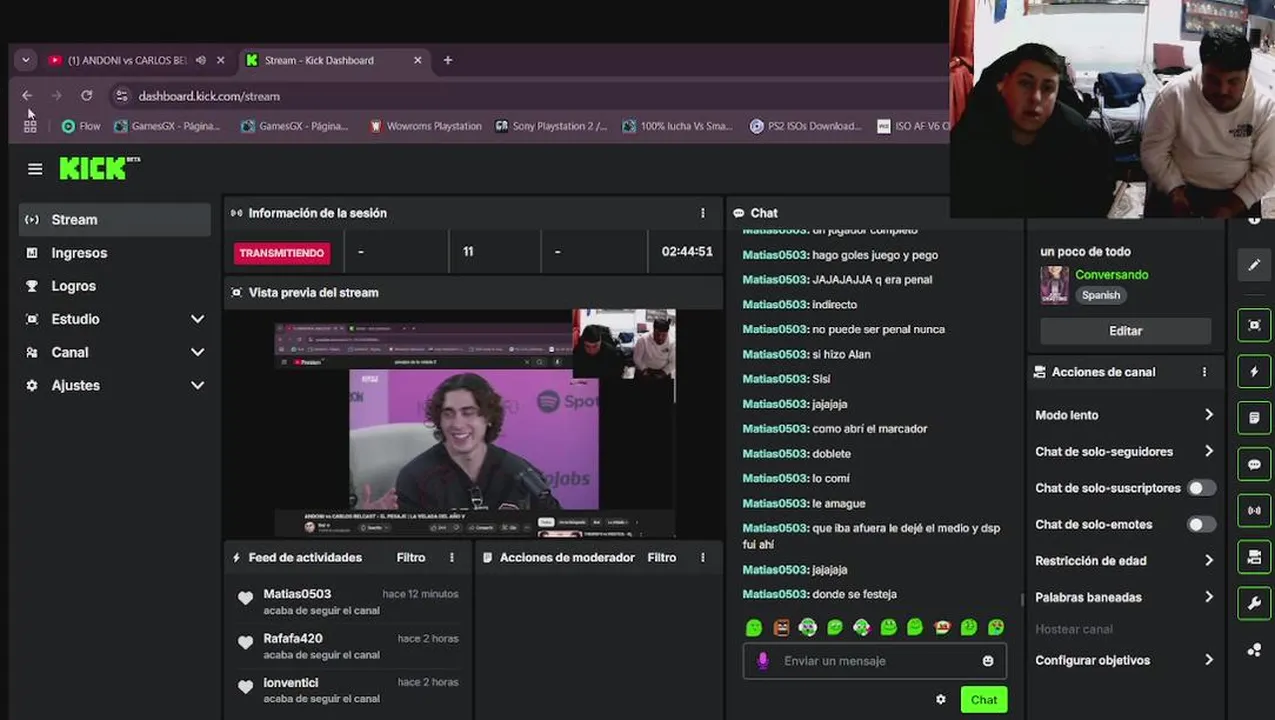1275x720 pixels.
Task: Open the Kick hamburger menu
Action: click(x=35, y=169)
